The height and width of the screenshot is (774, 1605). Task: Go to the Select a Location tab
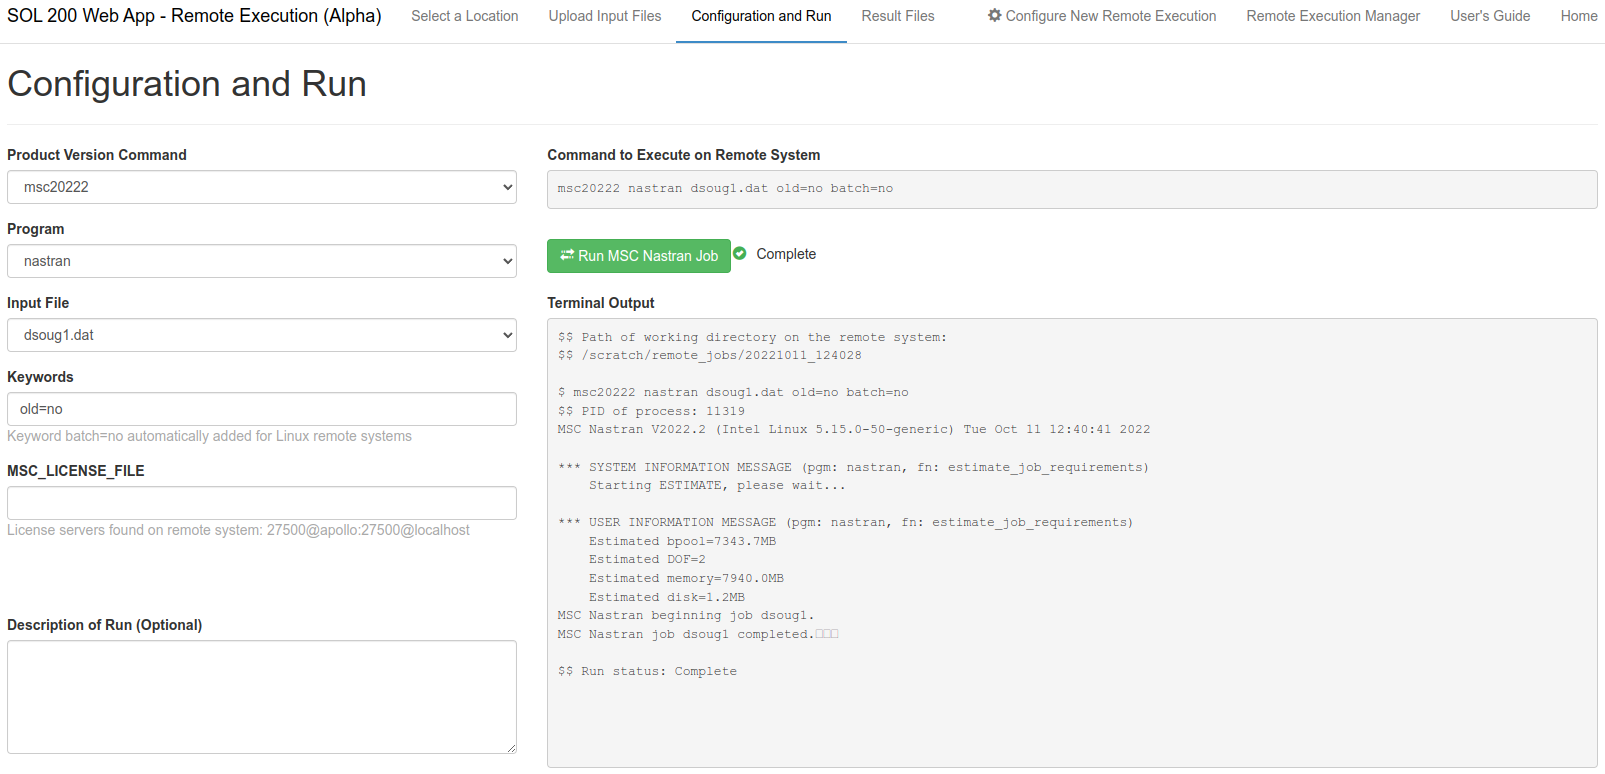(465, 16)
